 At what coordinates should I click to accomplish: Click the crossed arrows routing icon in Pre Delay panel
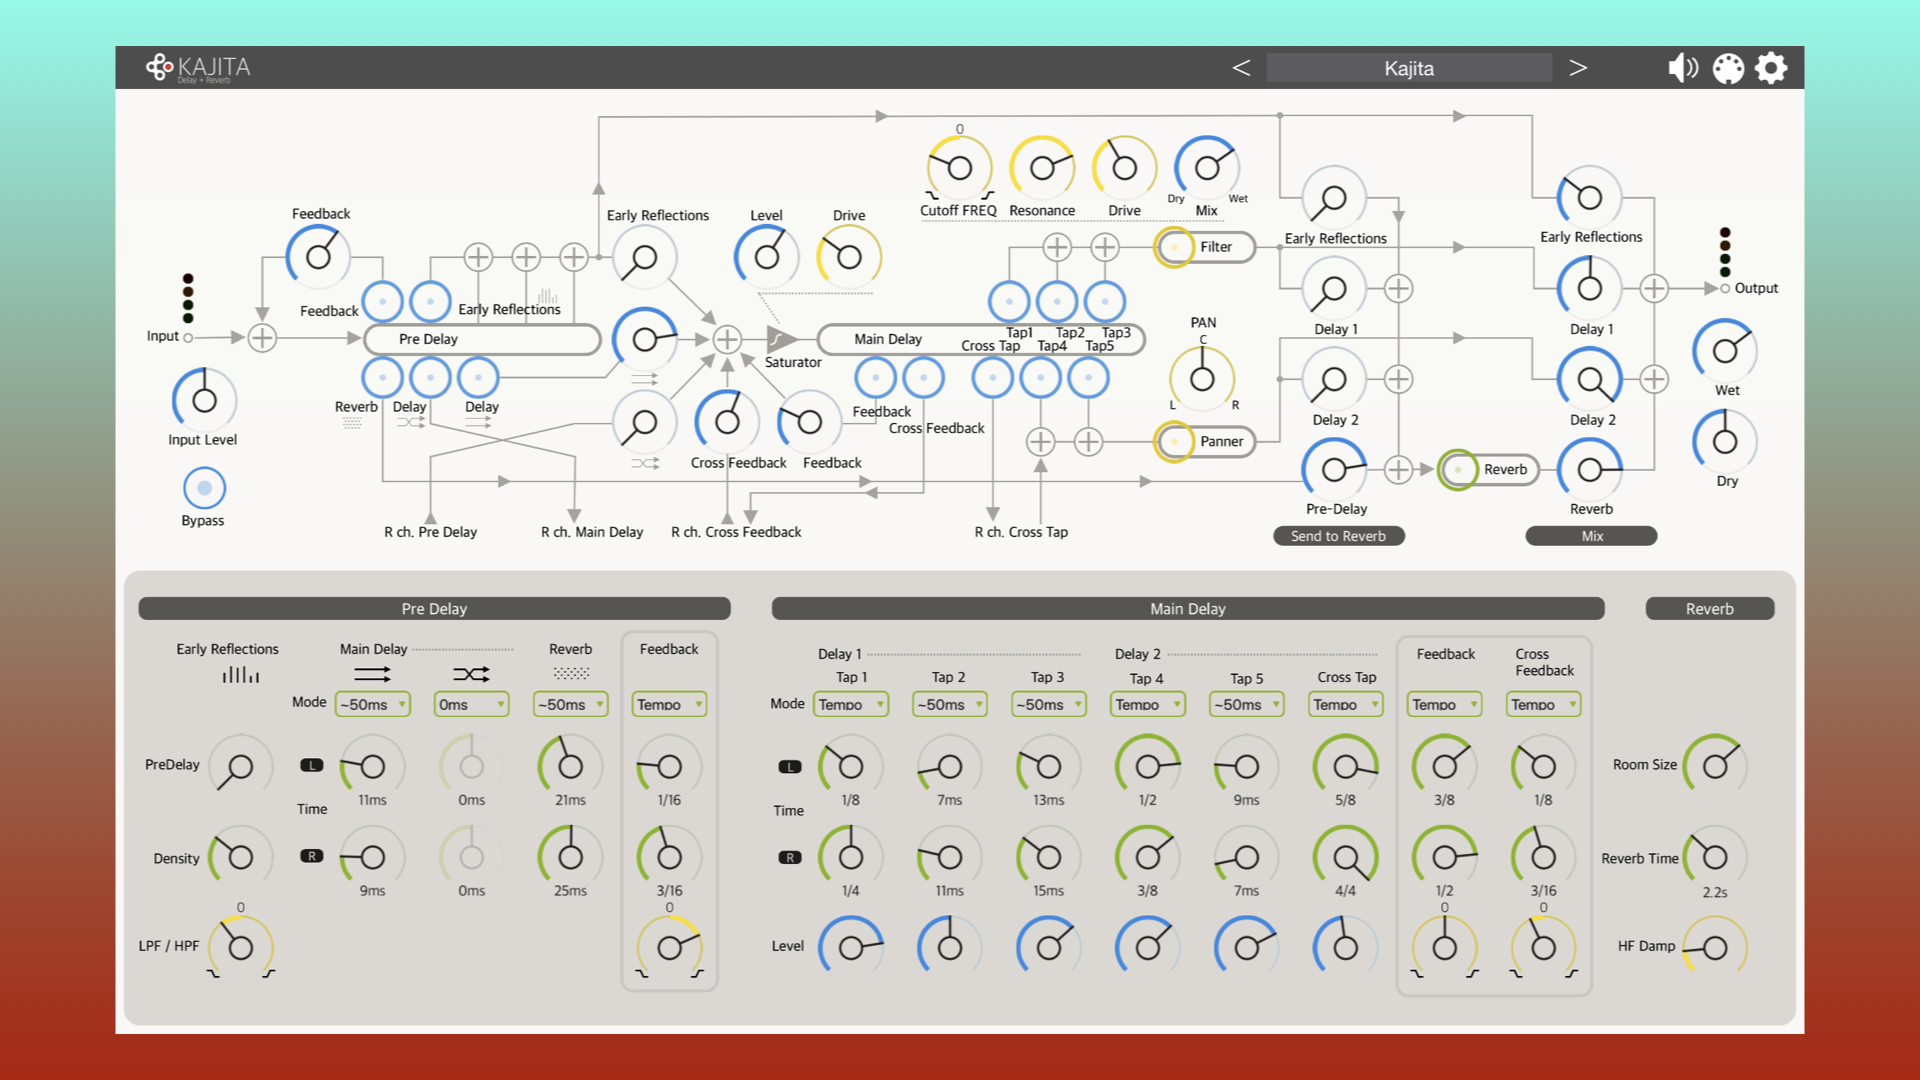coord(471,675)
